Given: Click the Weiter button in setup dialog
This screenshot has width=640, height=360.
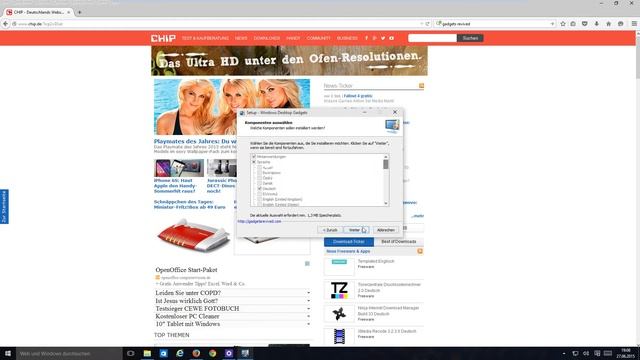Looking at the screenshot, I should 356,230.
